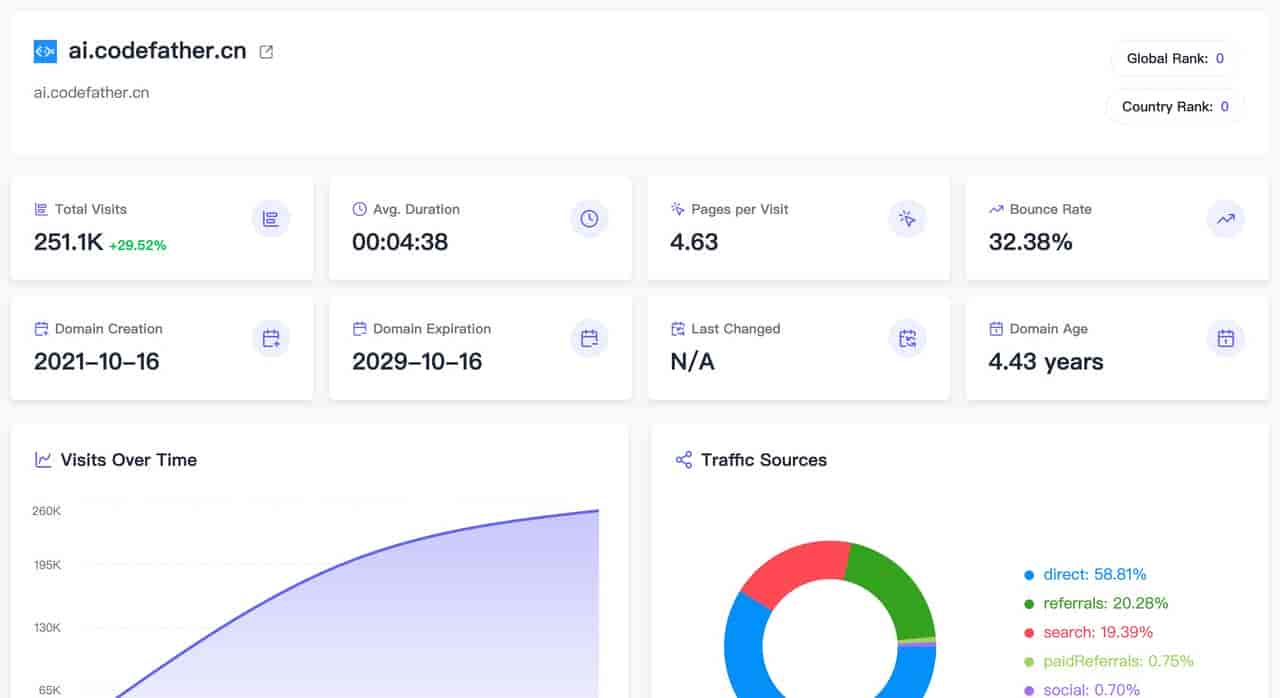This screenshot has height=698, width=1280.
Task: Click the small trend icon left of Bounce Rate
Action: [996, 209]
